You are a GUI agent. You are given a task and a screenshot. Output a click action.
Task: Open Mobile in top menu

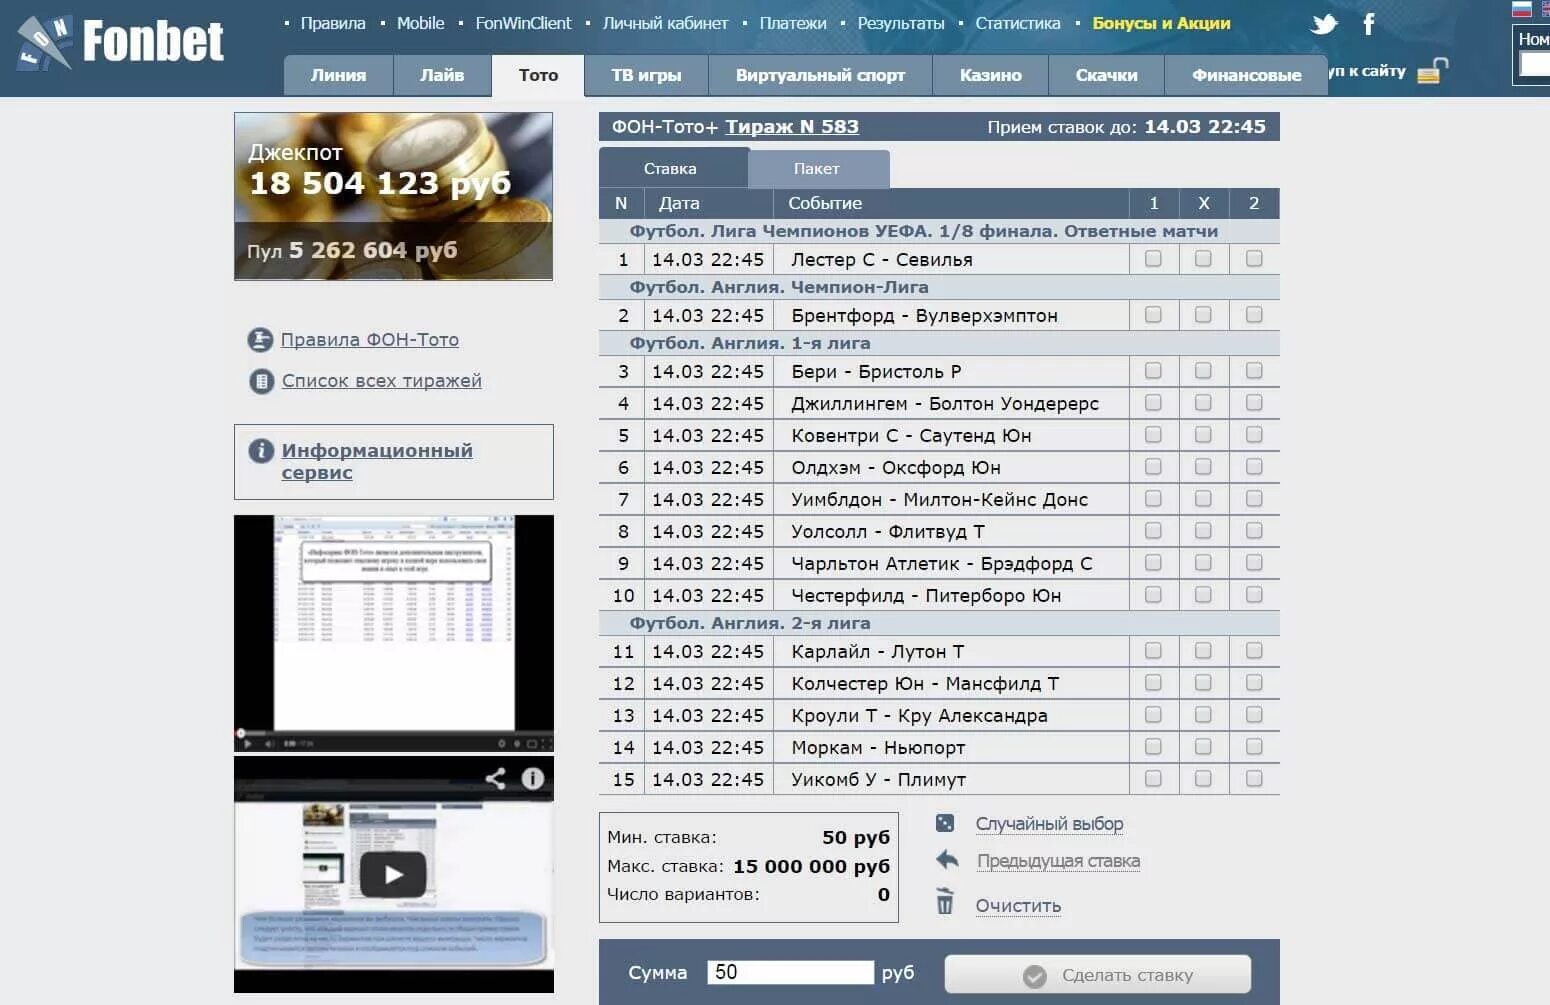(x=420, y=23)
